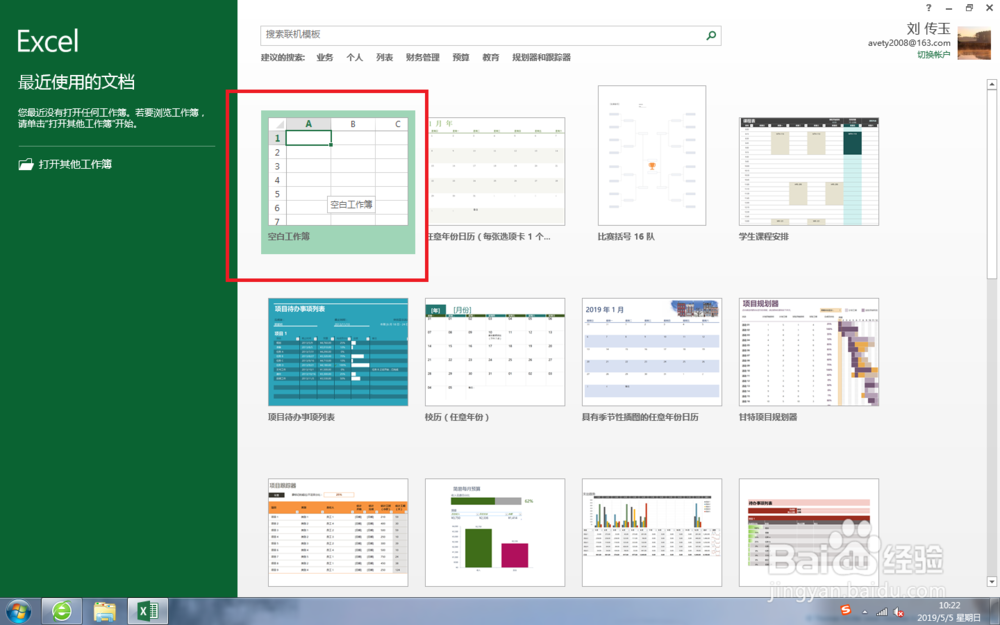
Task: Select the 业务 suggested search
Action: (325, 57)
